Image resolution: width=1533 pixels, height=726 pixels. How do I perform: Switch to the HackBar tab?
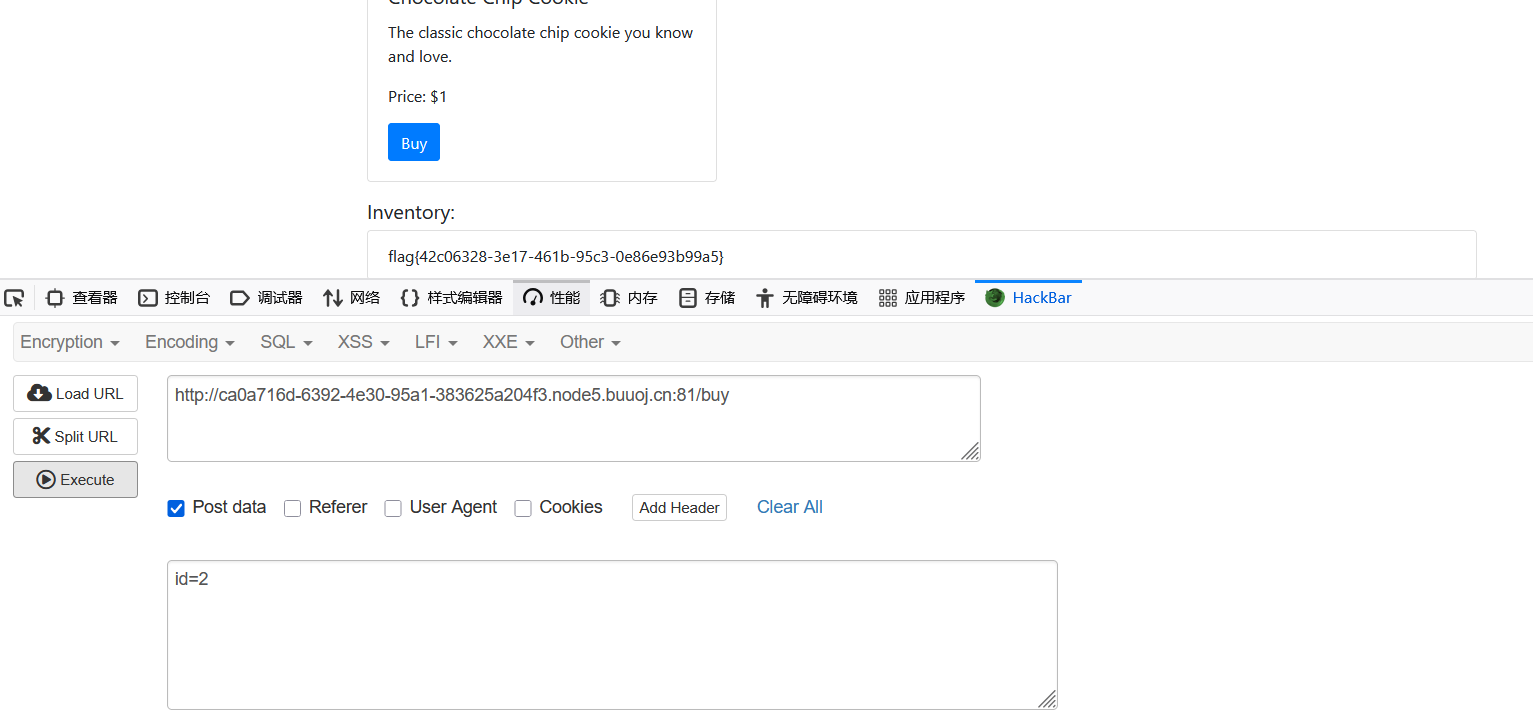point(1029,298)
